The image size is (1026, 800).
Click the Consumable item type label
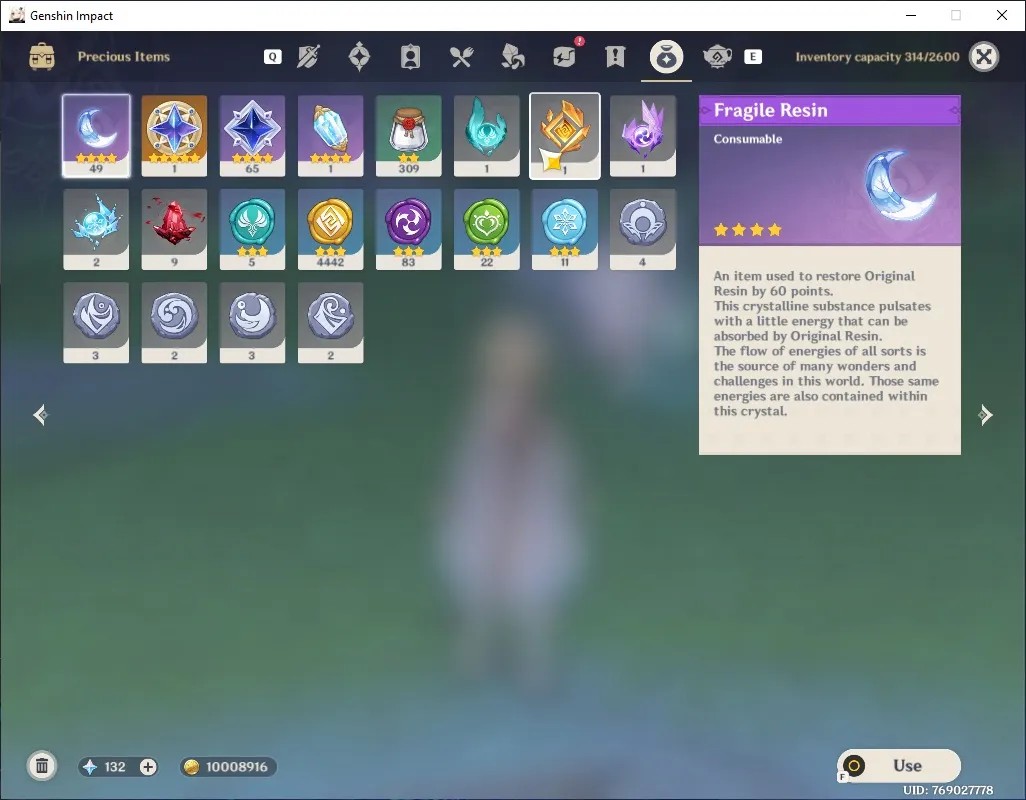(x=748, y=139)
